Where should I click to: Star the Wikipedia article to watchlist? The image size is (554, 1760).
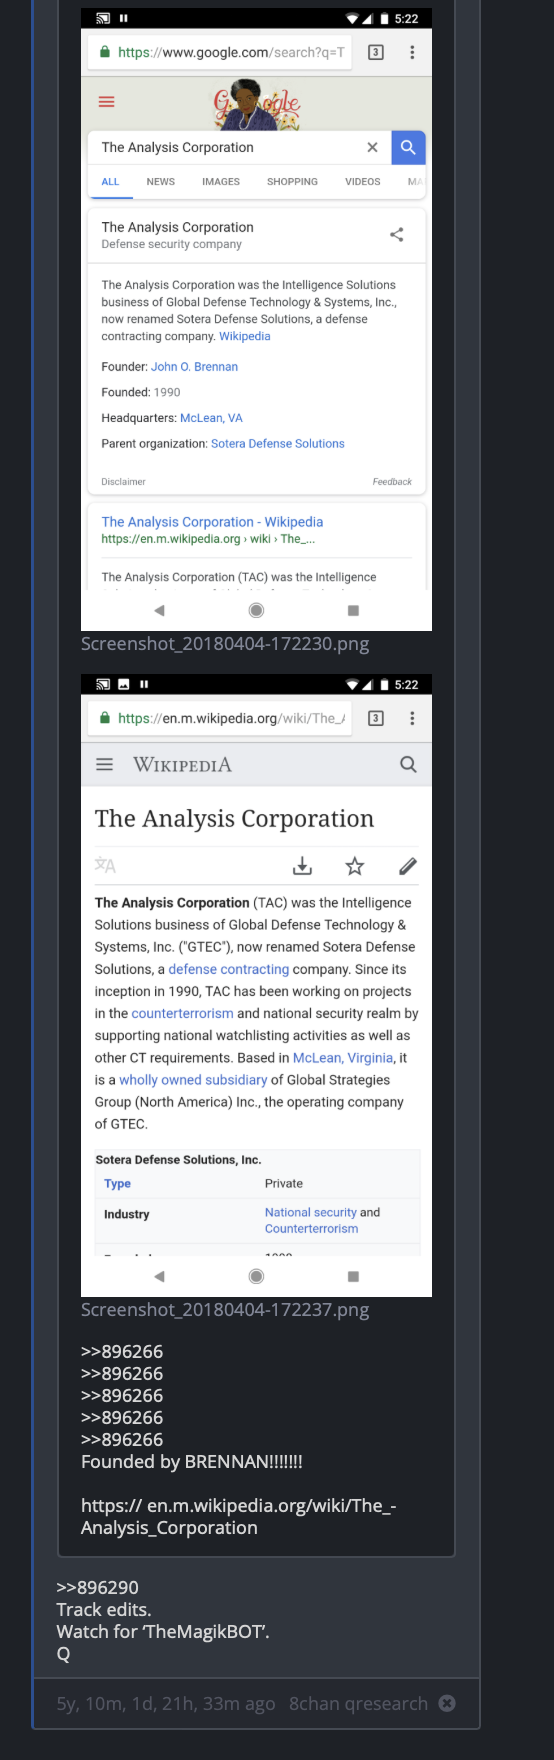[354, 866]
